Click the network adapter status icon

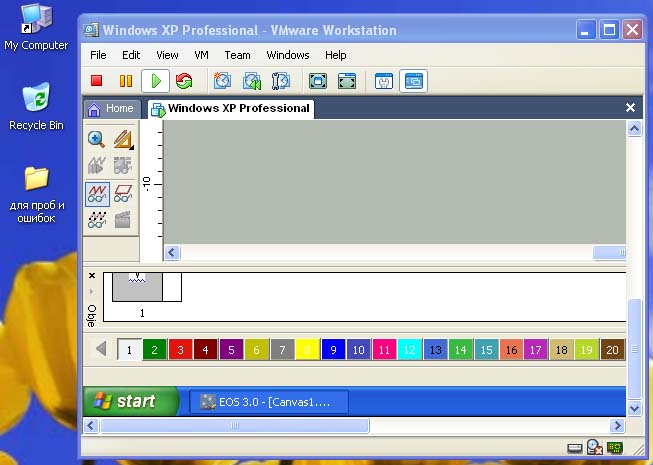(x=615, y=448)
